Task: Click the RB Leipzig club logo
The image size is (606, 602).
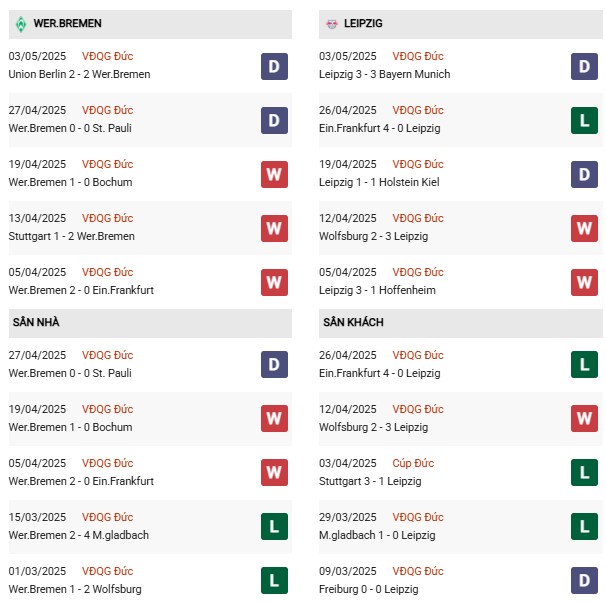Action: (331, 24)
